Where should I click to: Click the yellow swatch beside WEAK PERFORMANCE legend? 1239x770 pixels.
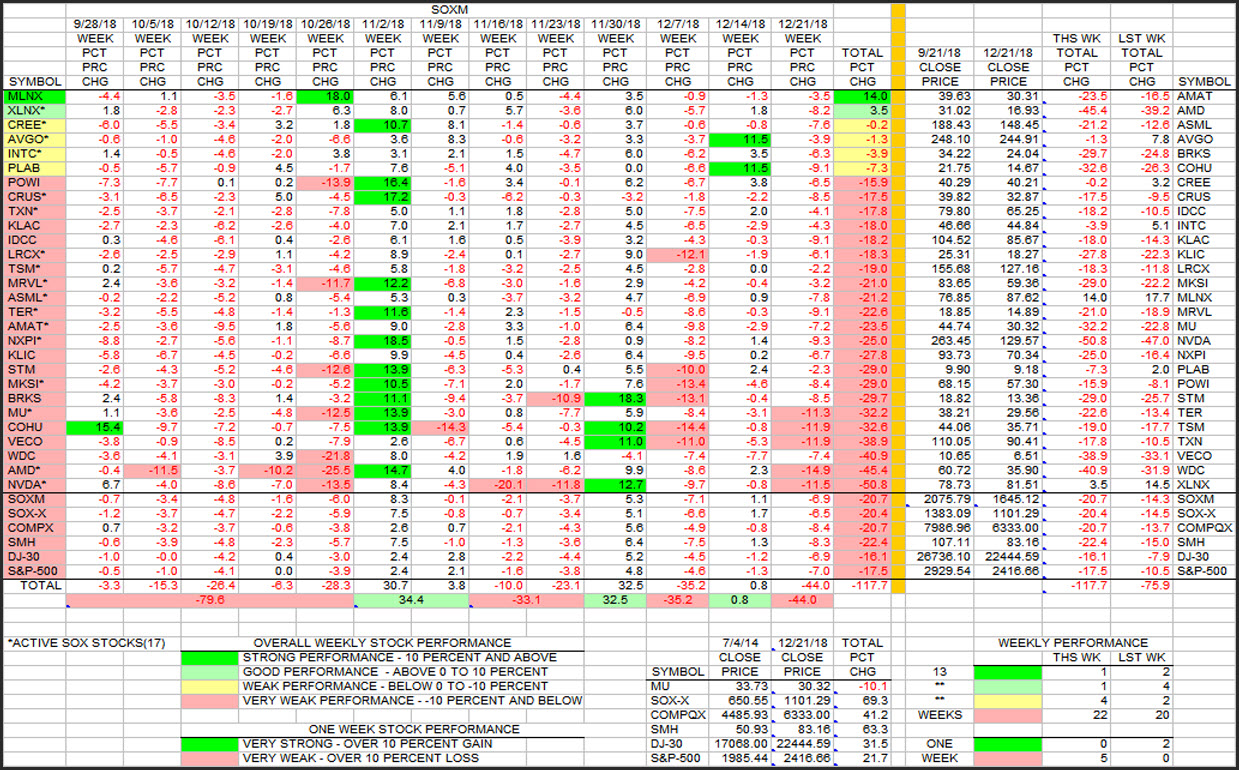[210, 686]
